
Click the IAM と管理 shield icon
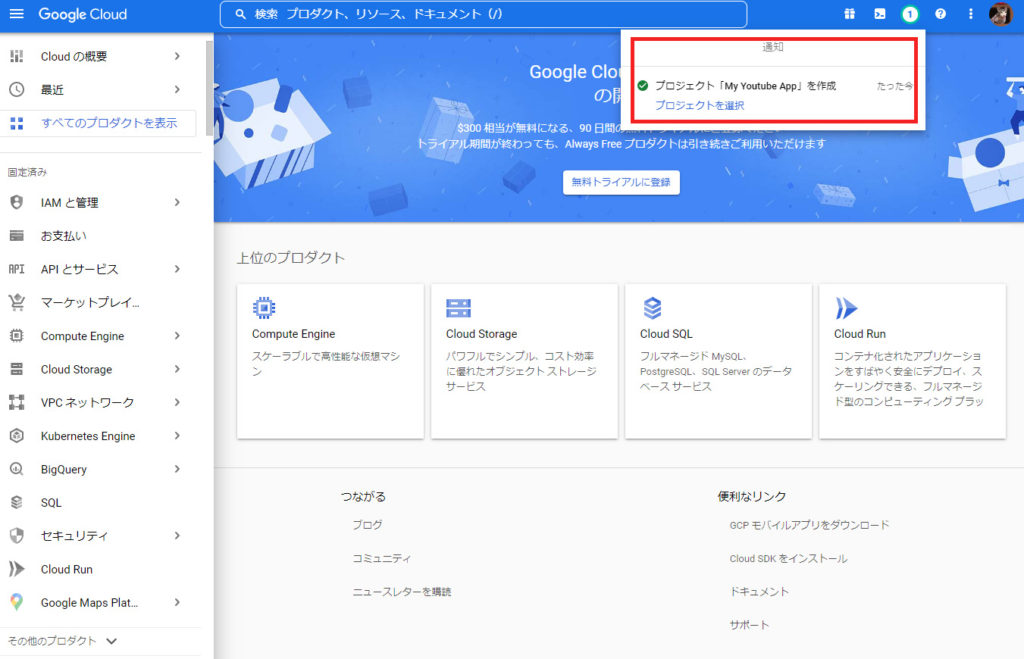[16, 202]
